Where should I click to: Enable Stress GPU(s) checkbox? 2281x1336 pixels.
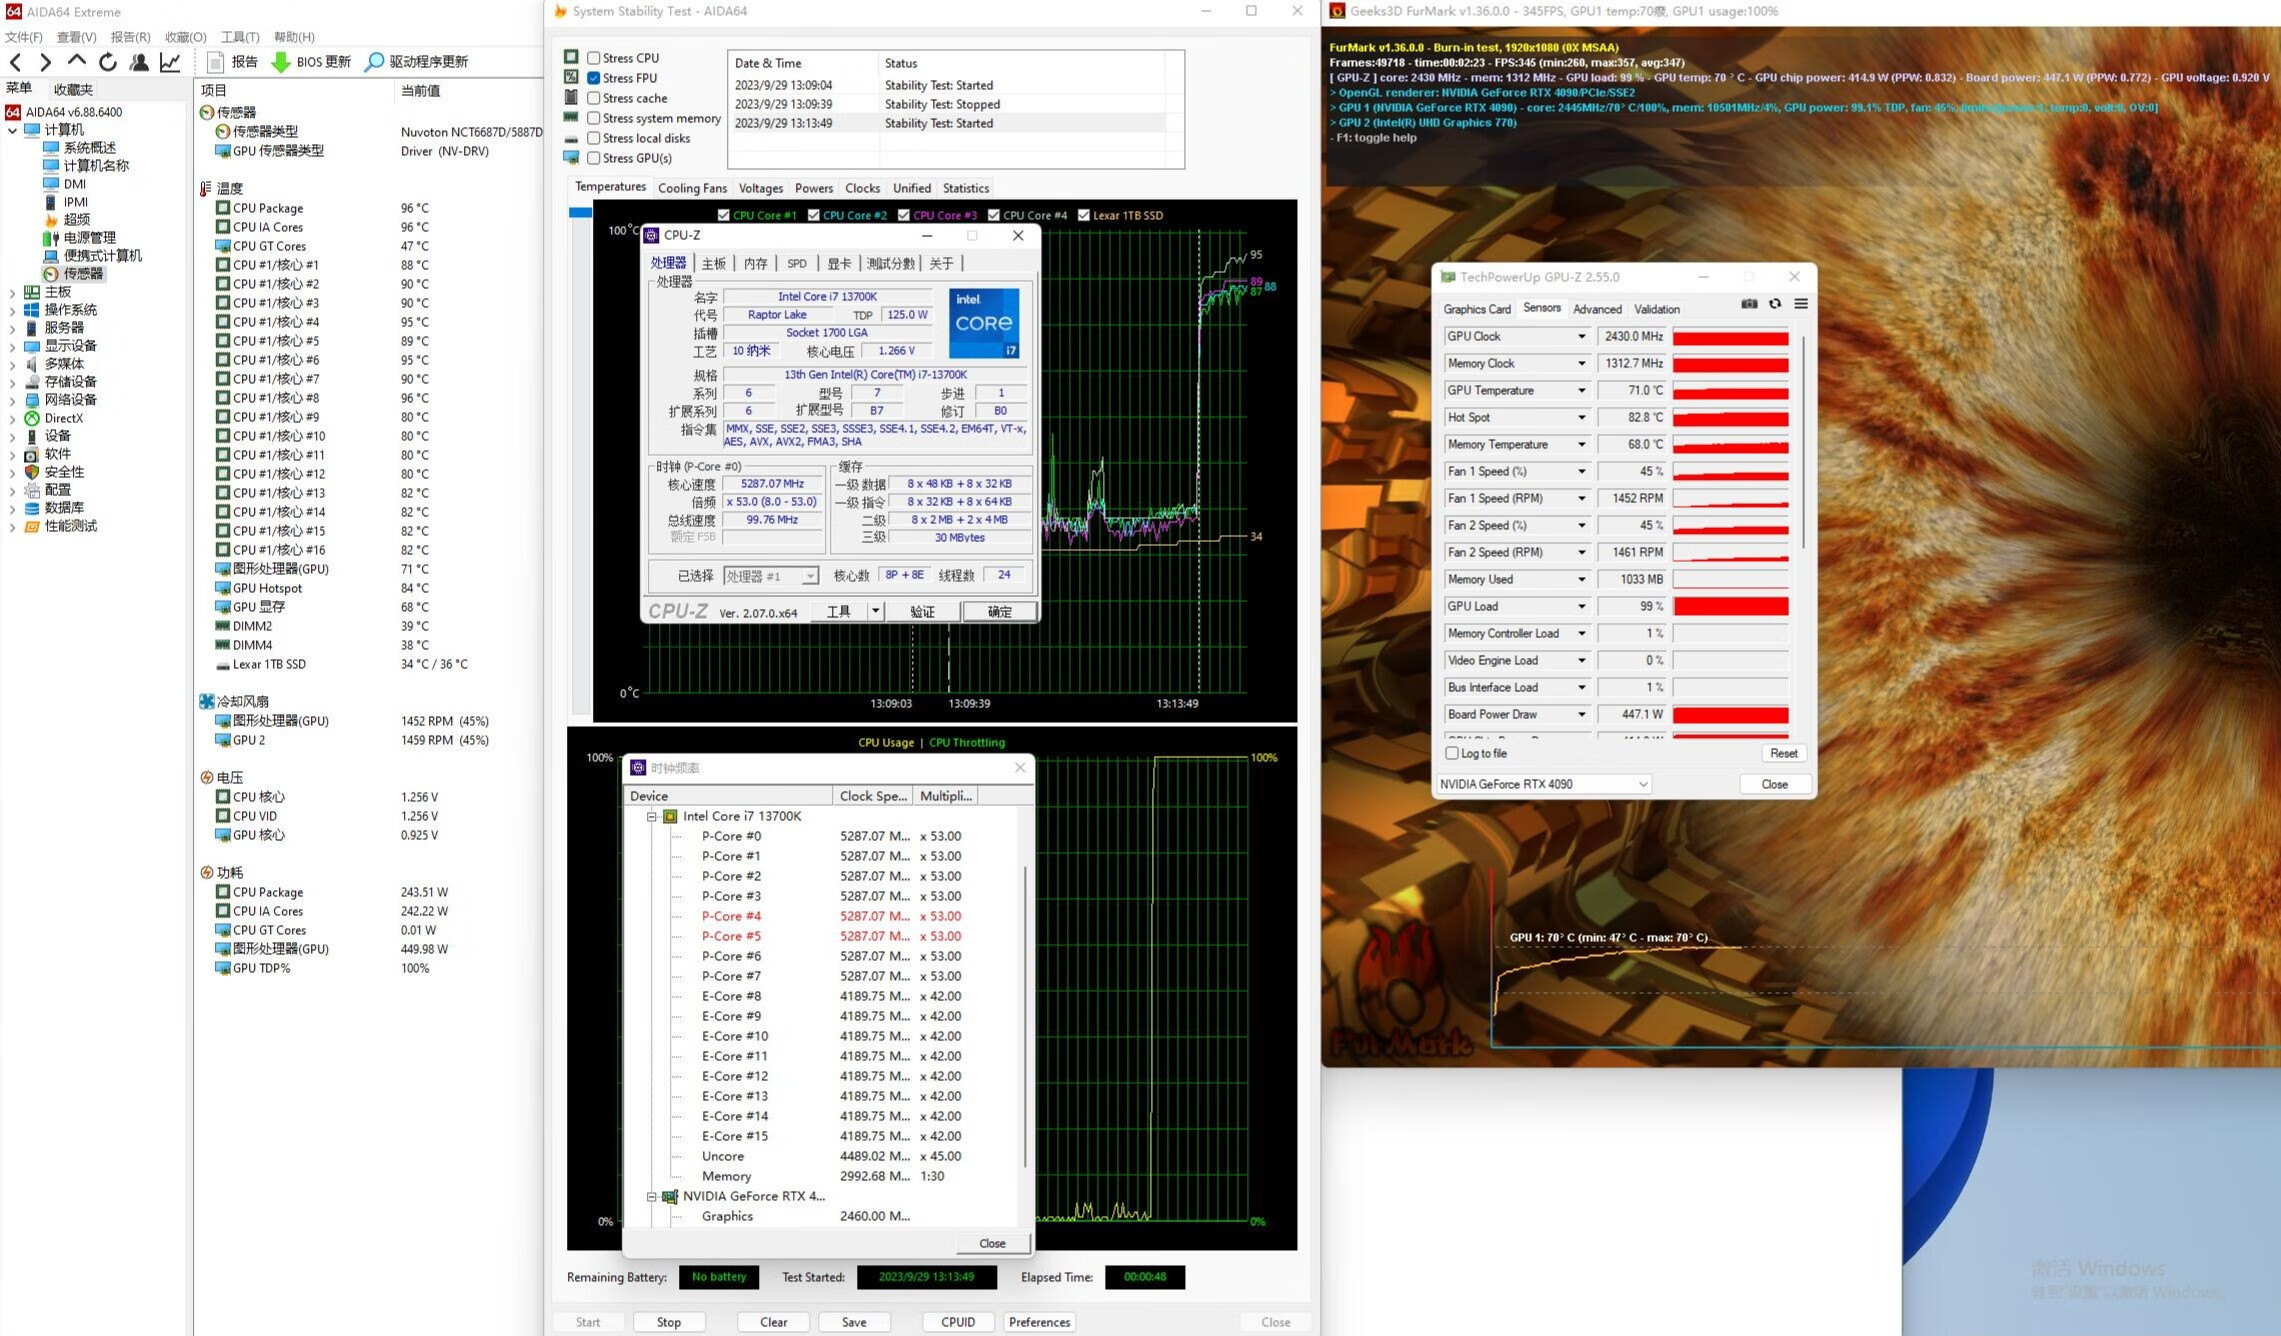(594, 158)
